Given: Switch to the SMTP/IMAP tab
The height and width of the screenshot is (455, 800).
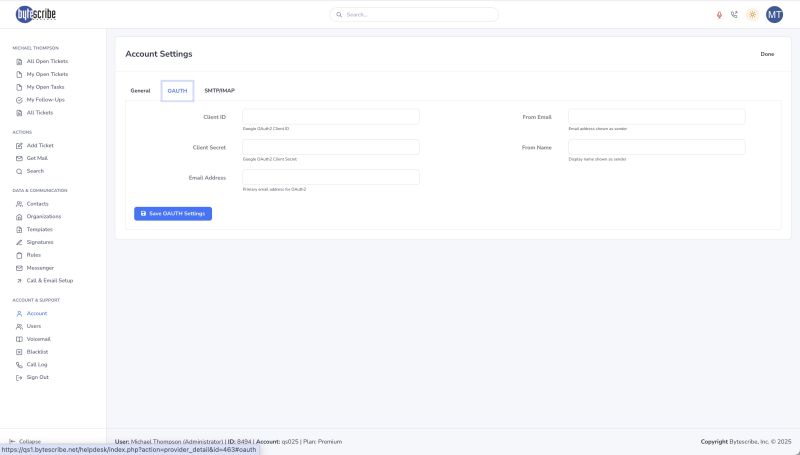Looking at the screenshot, I should (x=219, y=91).
